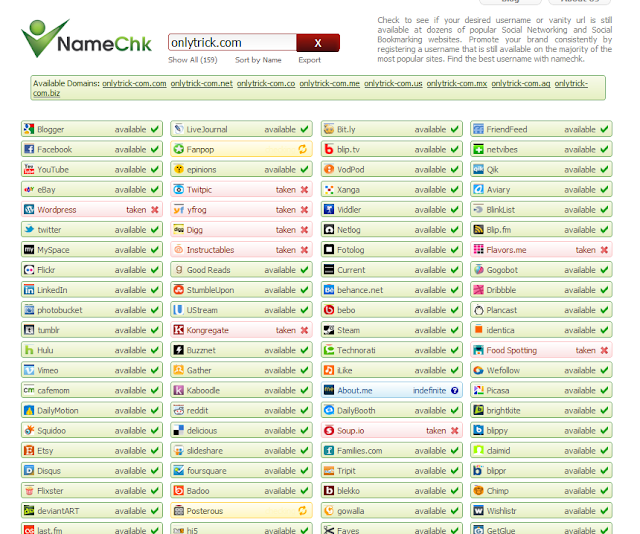Image resolution: width=640 pixels, height=534 pixels.
Task: Click the tumblr icon
Action: [29, 330]
